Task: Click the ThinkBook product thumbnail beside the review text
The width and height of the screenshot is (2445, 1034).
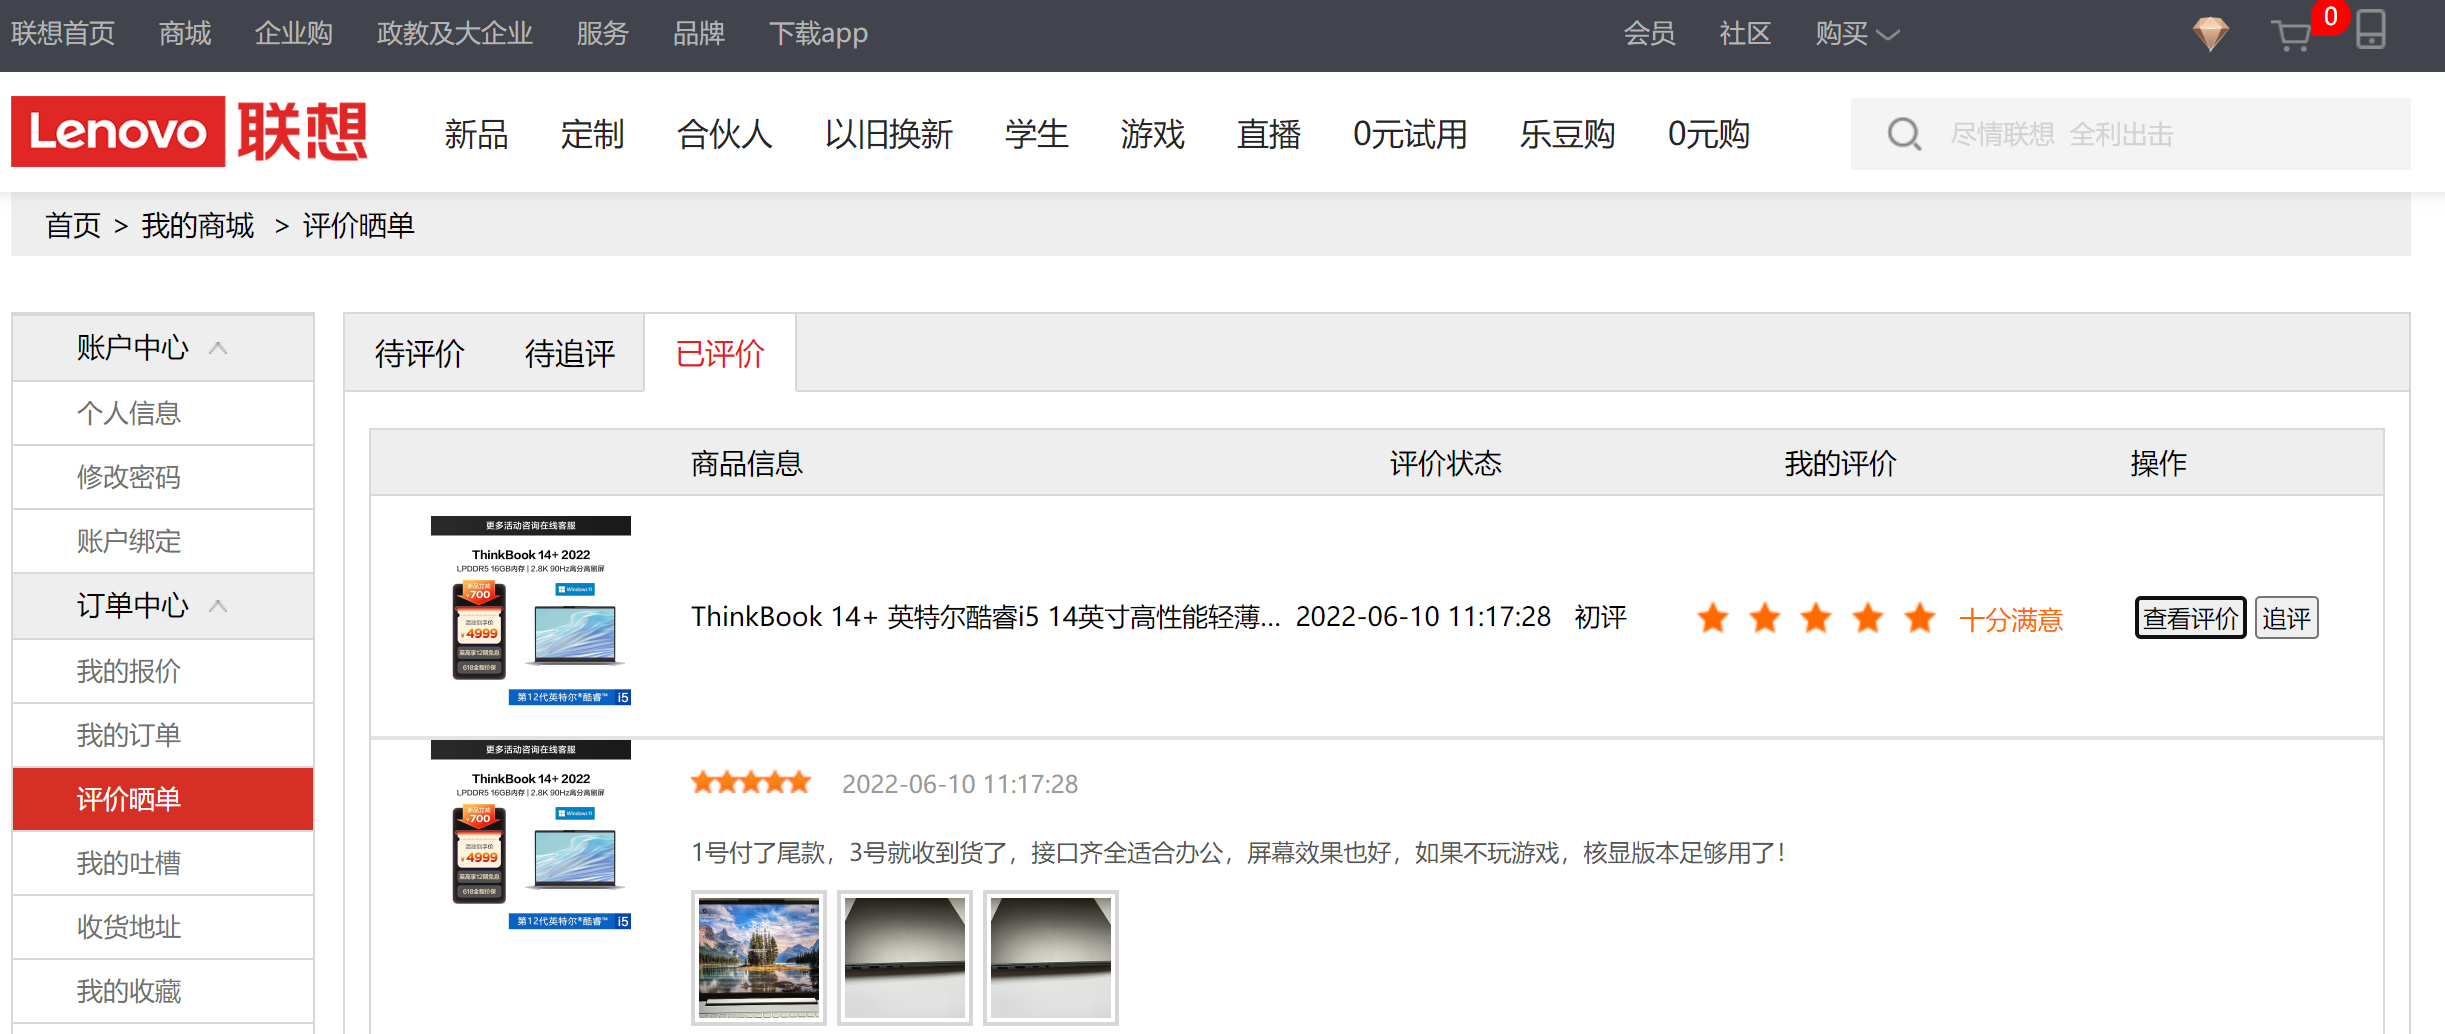Action: click(531, 835)
